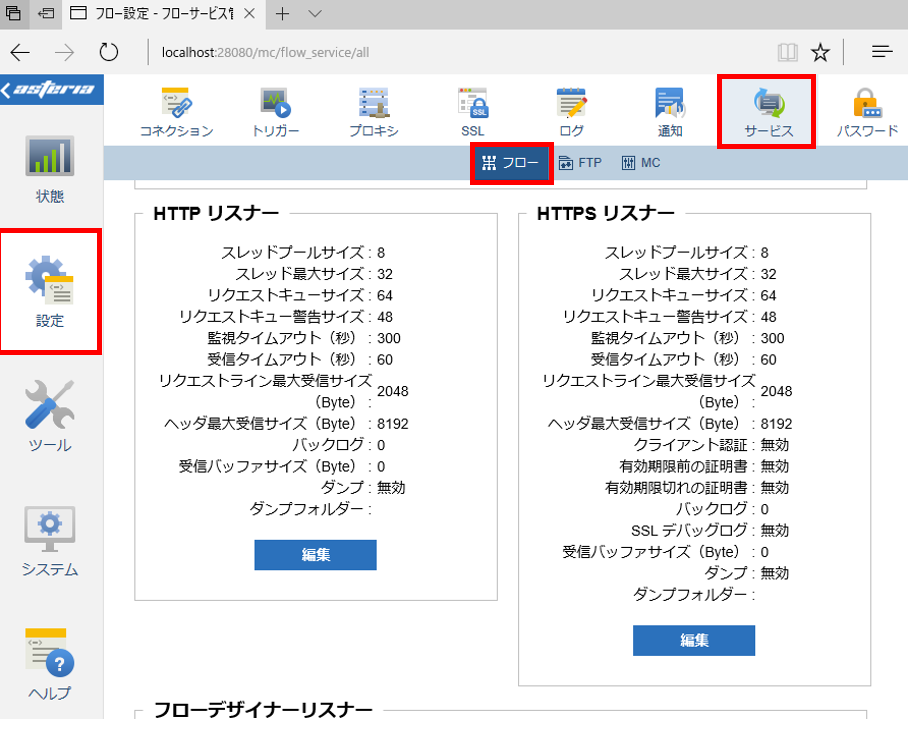Open ツール in the sidebar
The height and width of the screenshot is (732, 910).
(x=50, y=416)
